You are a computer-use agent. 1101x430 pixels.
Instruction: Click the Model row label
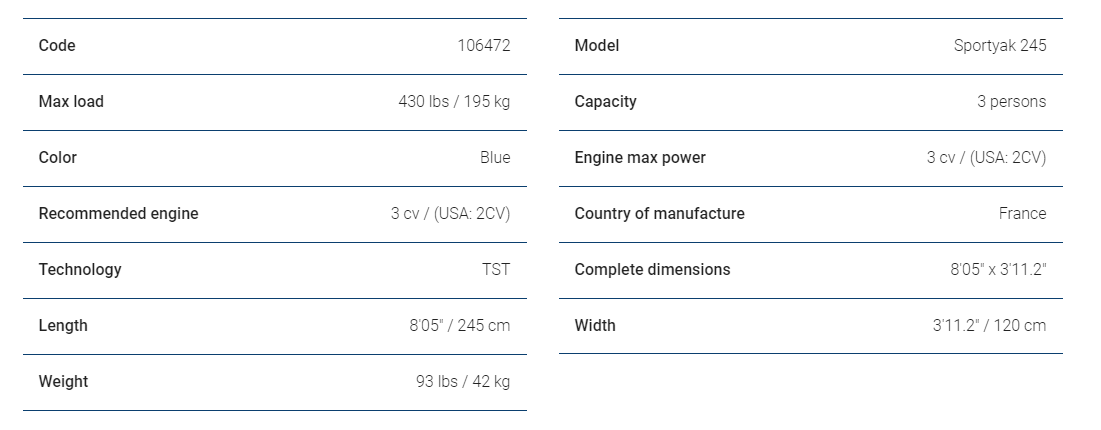pyautogui.click(x=597, y=46)
